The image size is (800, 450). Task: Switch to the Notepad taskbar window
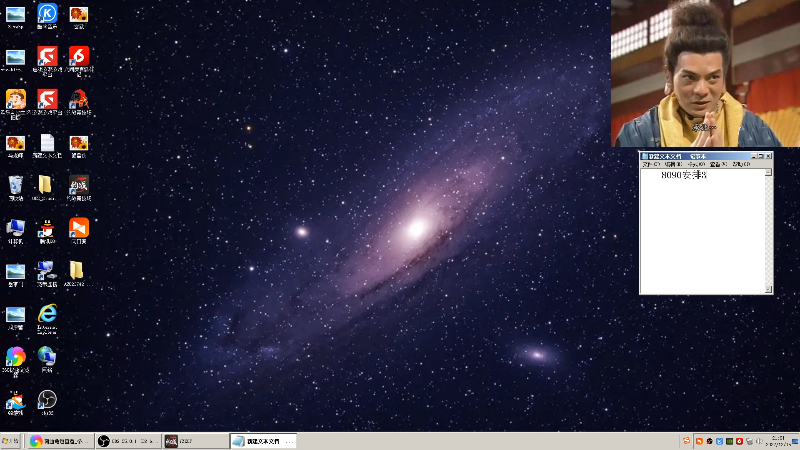263,441
